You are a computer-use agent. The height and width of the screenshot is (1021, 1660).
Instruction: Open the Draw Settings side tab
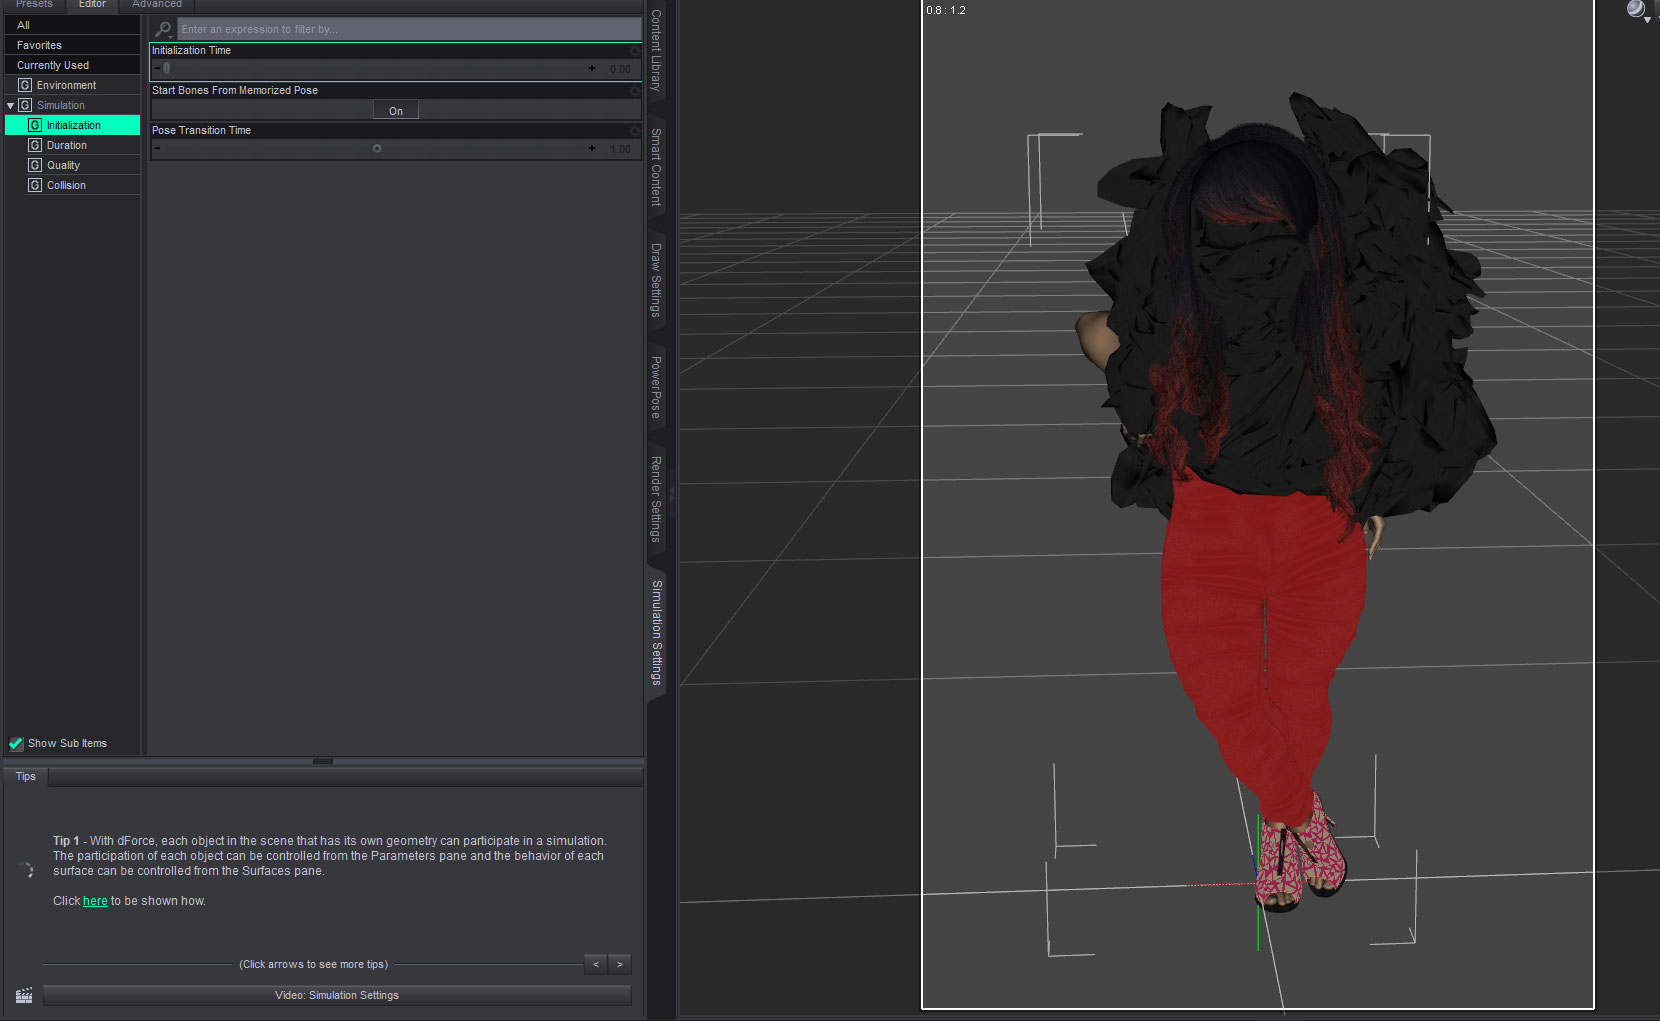(656, 280)
